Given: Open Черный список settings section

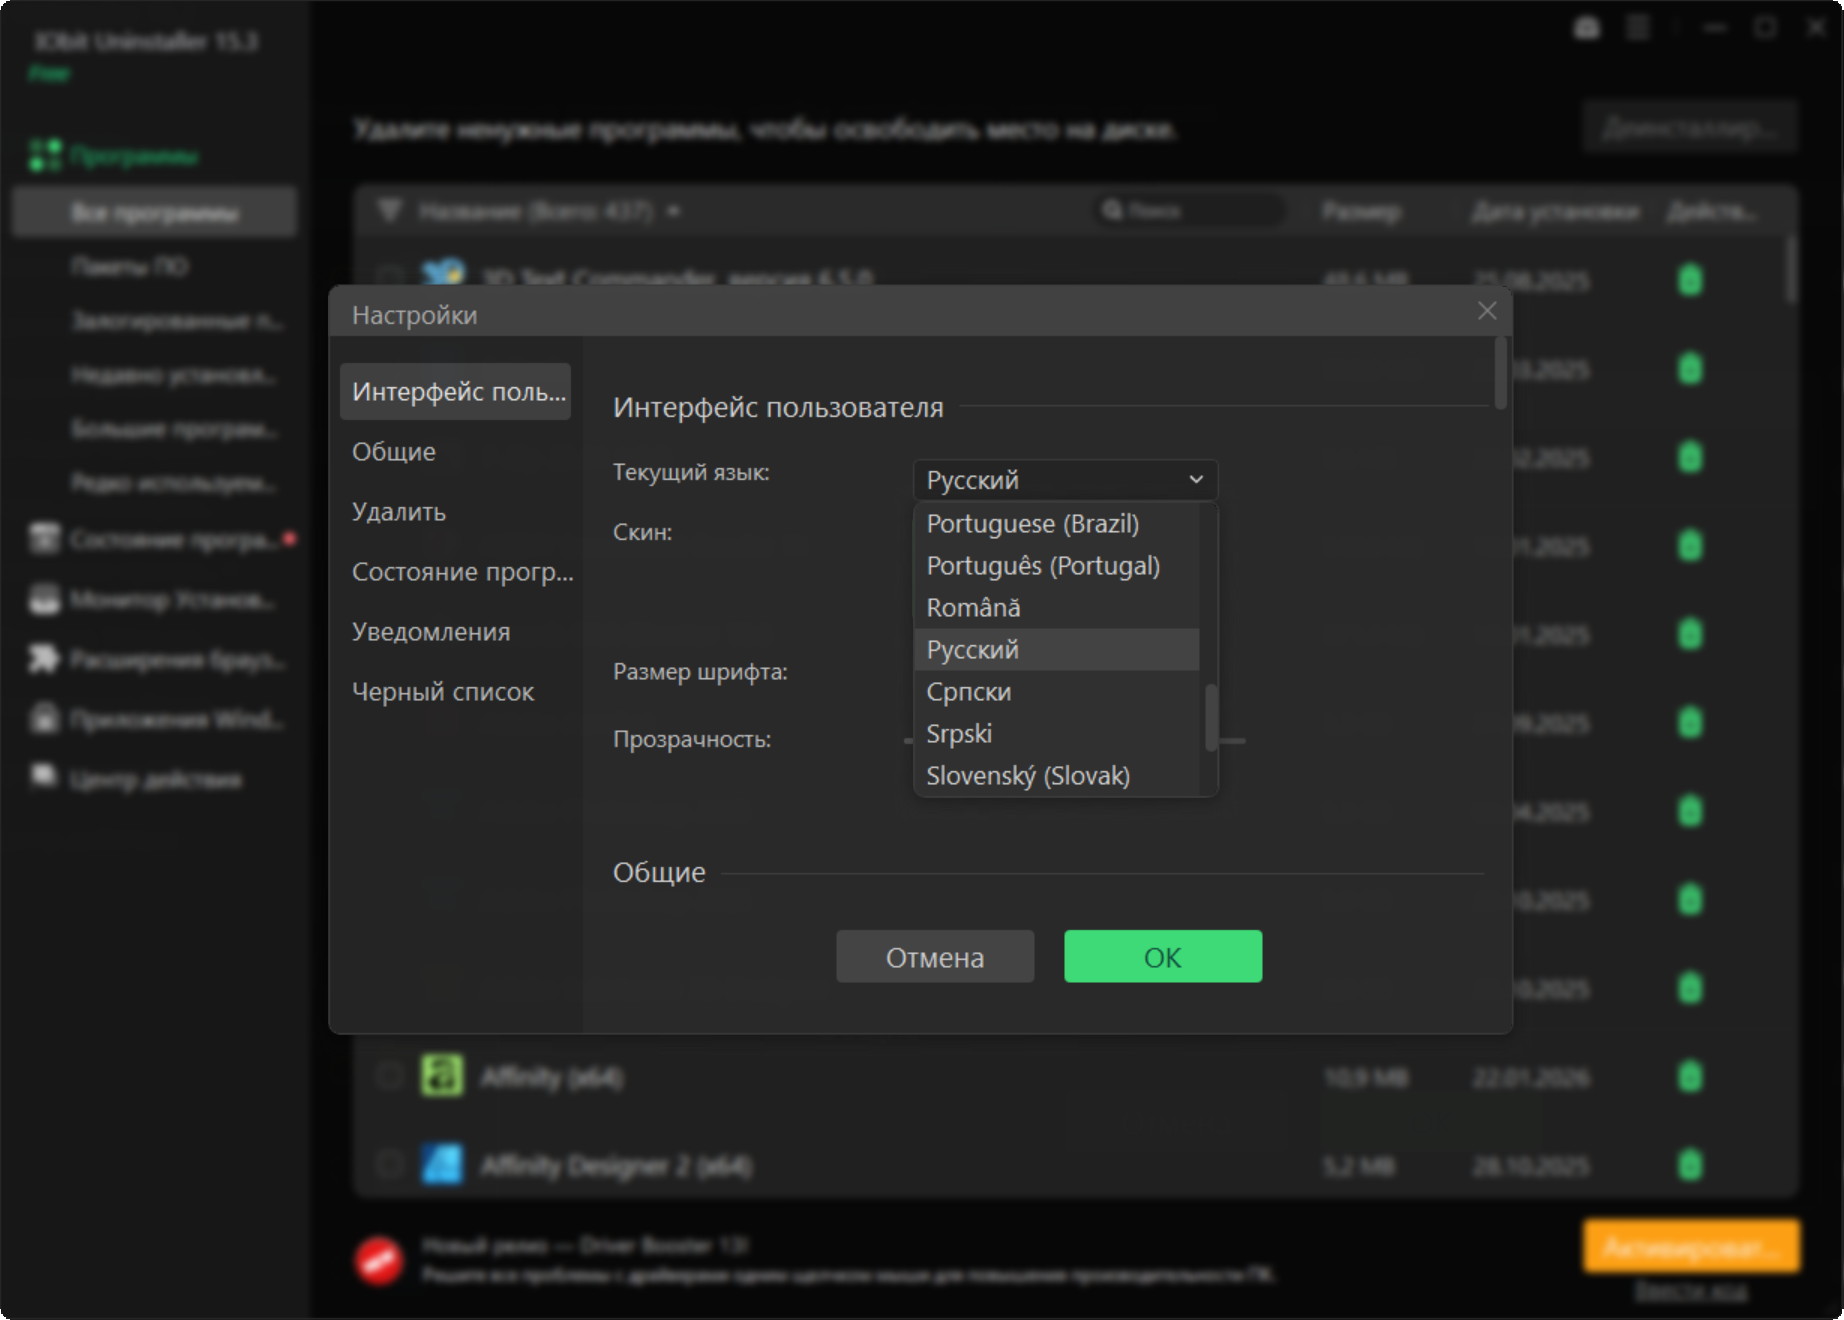Looking at the screenshot, I should click(442, 692).
